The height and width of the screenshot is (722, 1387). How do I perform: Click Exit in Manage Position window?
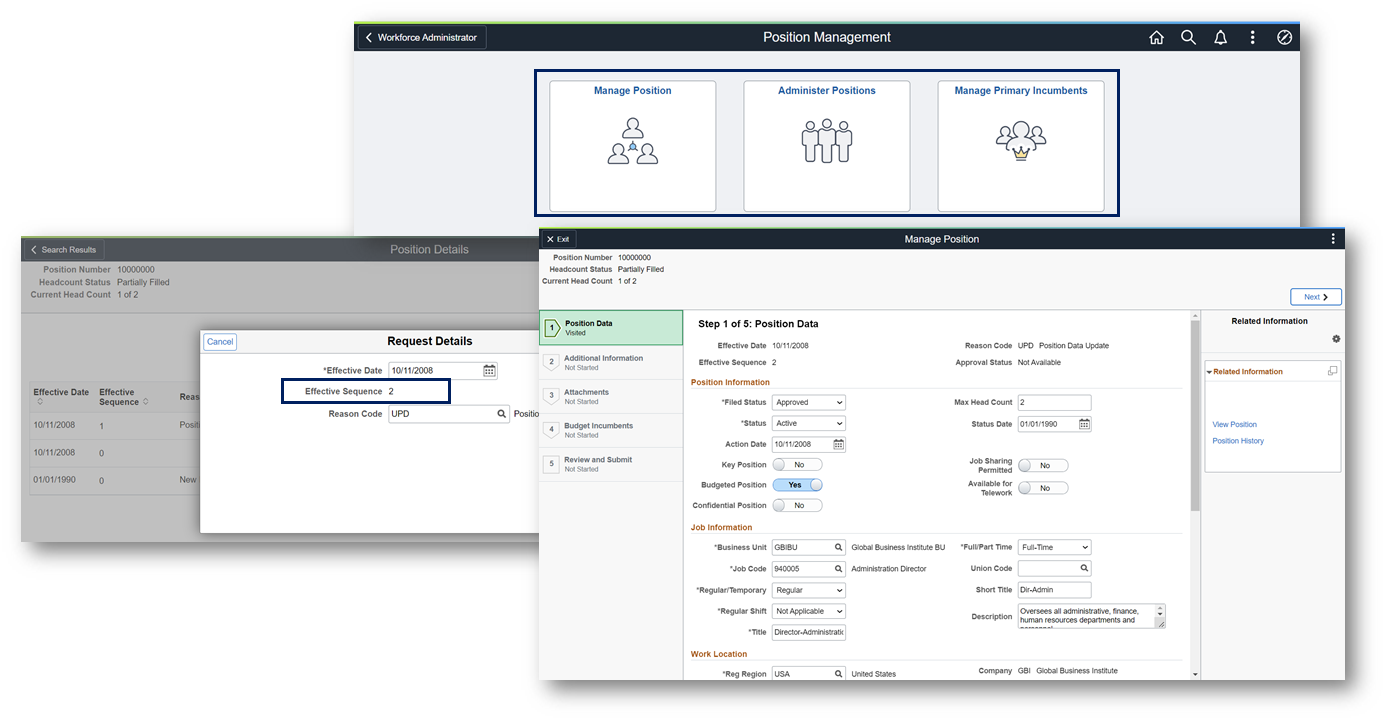tap(558, 239)
